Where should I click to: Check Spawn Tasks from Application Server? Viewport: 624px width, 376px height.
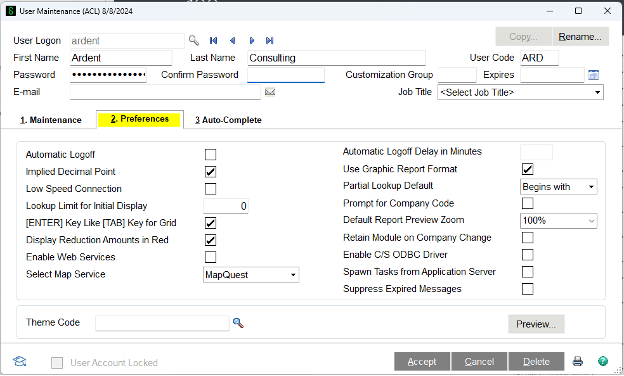[x=527, y=272]
